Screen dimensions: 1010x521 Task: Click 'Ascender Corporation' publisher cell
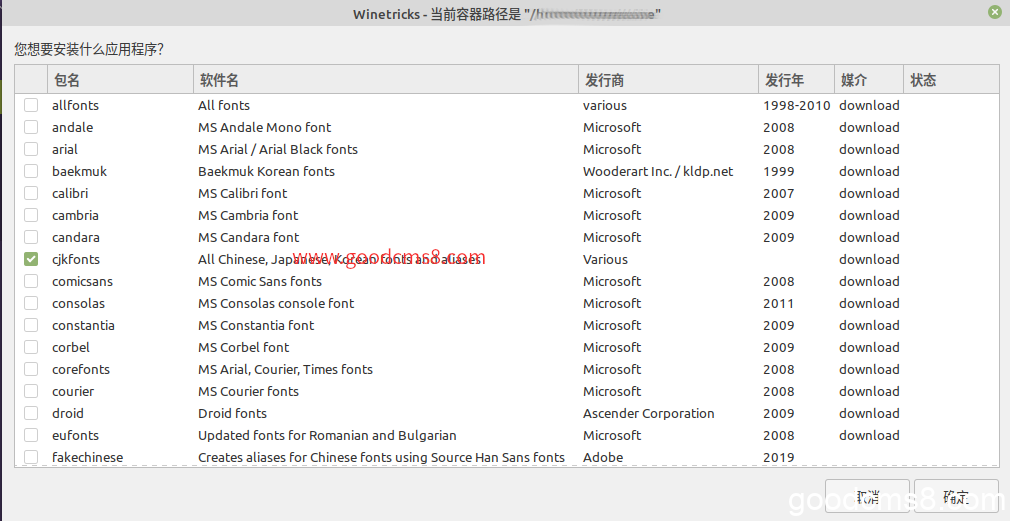[x=649, y=413]
